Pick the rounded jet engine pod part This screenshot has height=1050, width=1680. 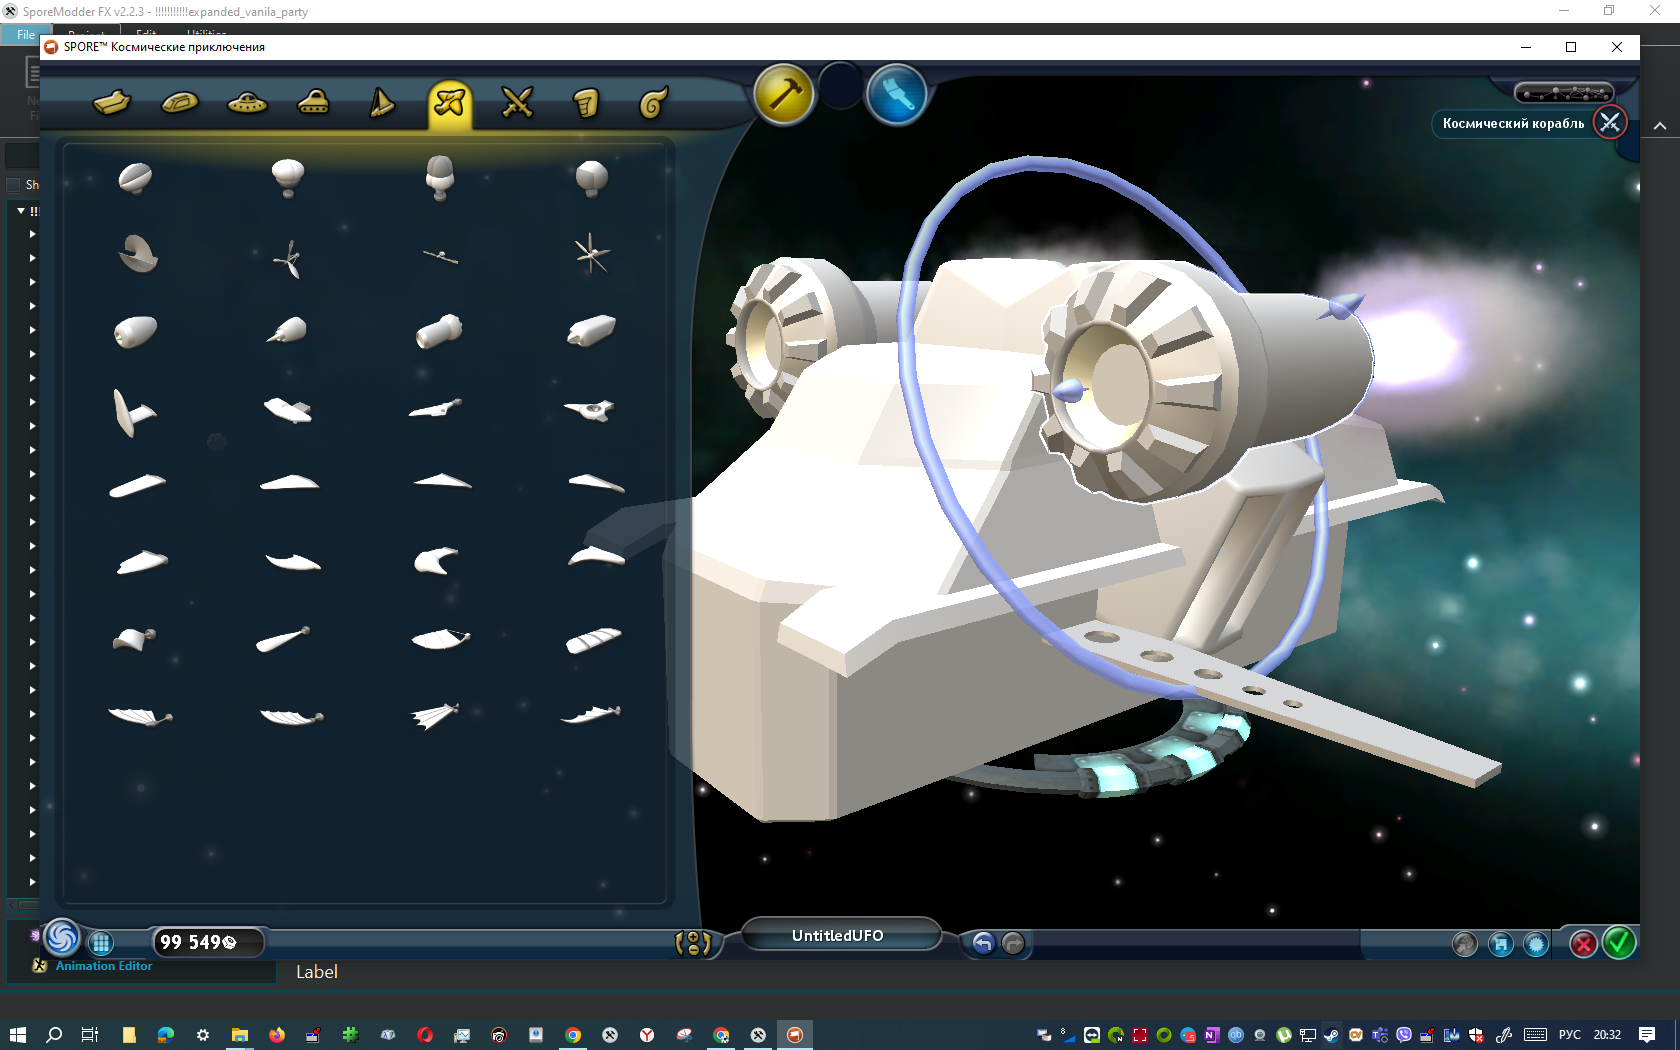tap(136, 331)
